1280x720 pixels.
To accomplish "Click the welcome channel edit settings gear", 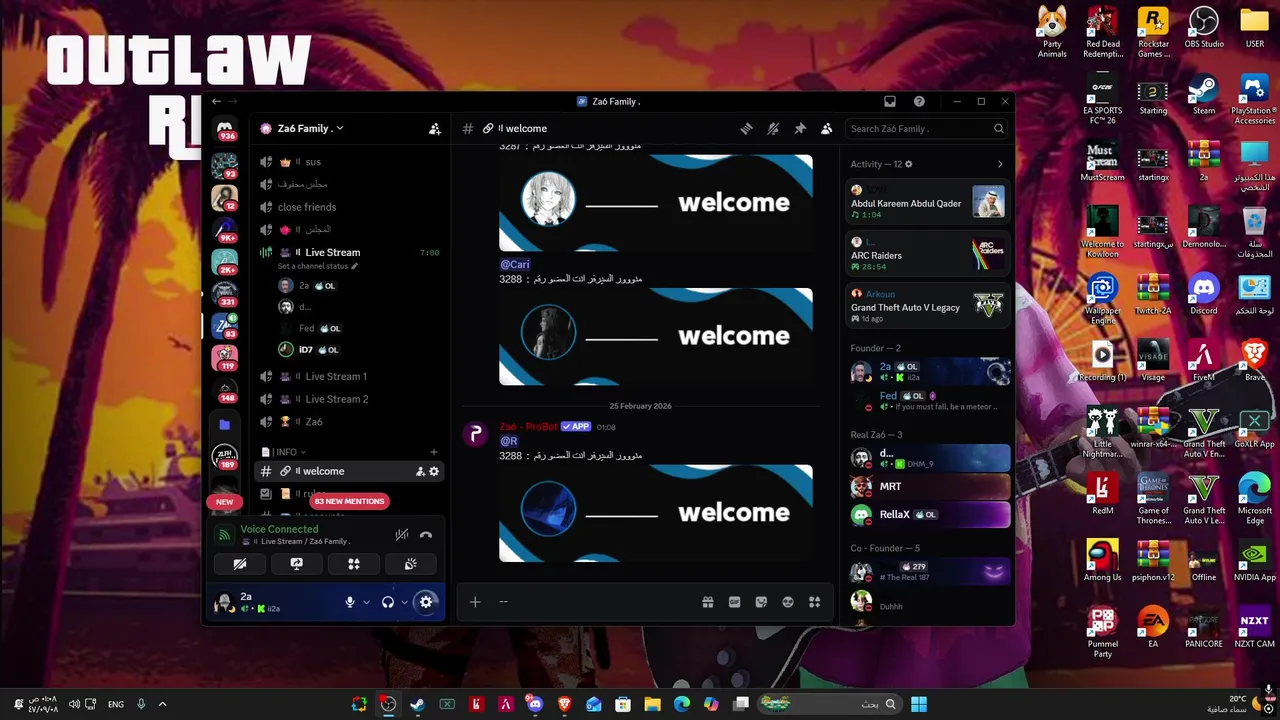I will click(x=434, y=471).
